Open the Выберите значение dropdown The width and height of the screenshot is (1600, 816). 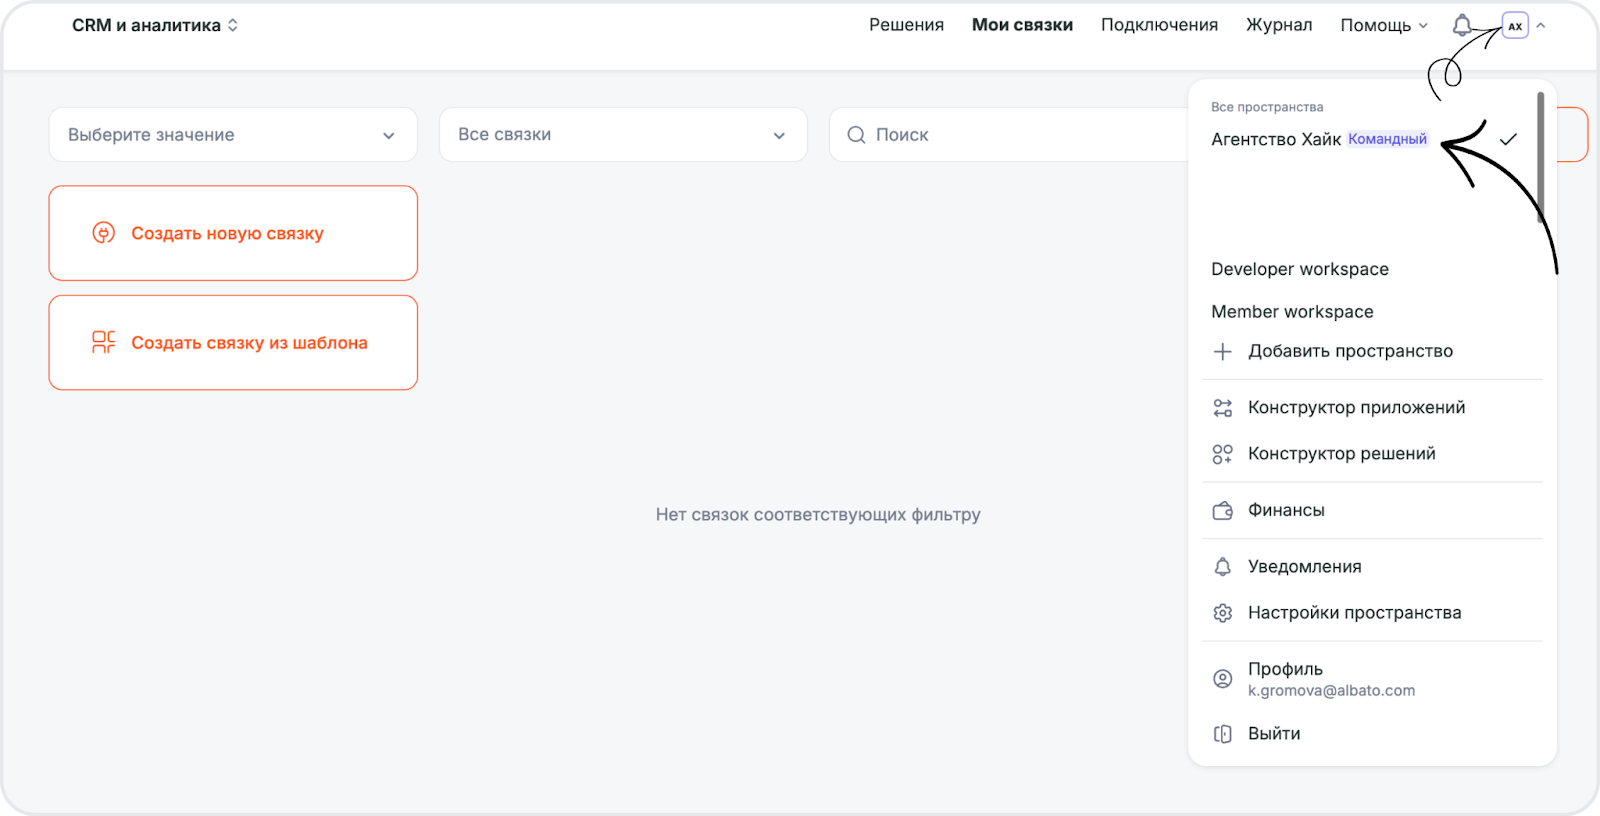tap(233, 135)
